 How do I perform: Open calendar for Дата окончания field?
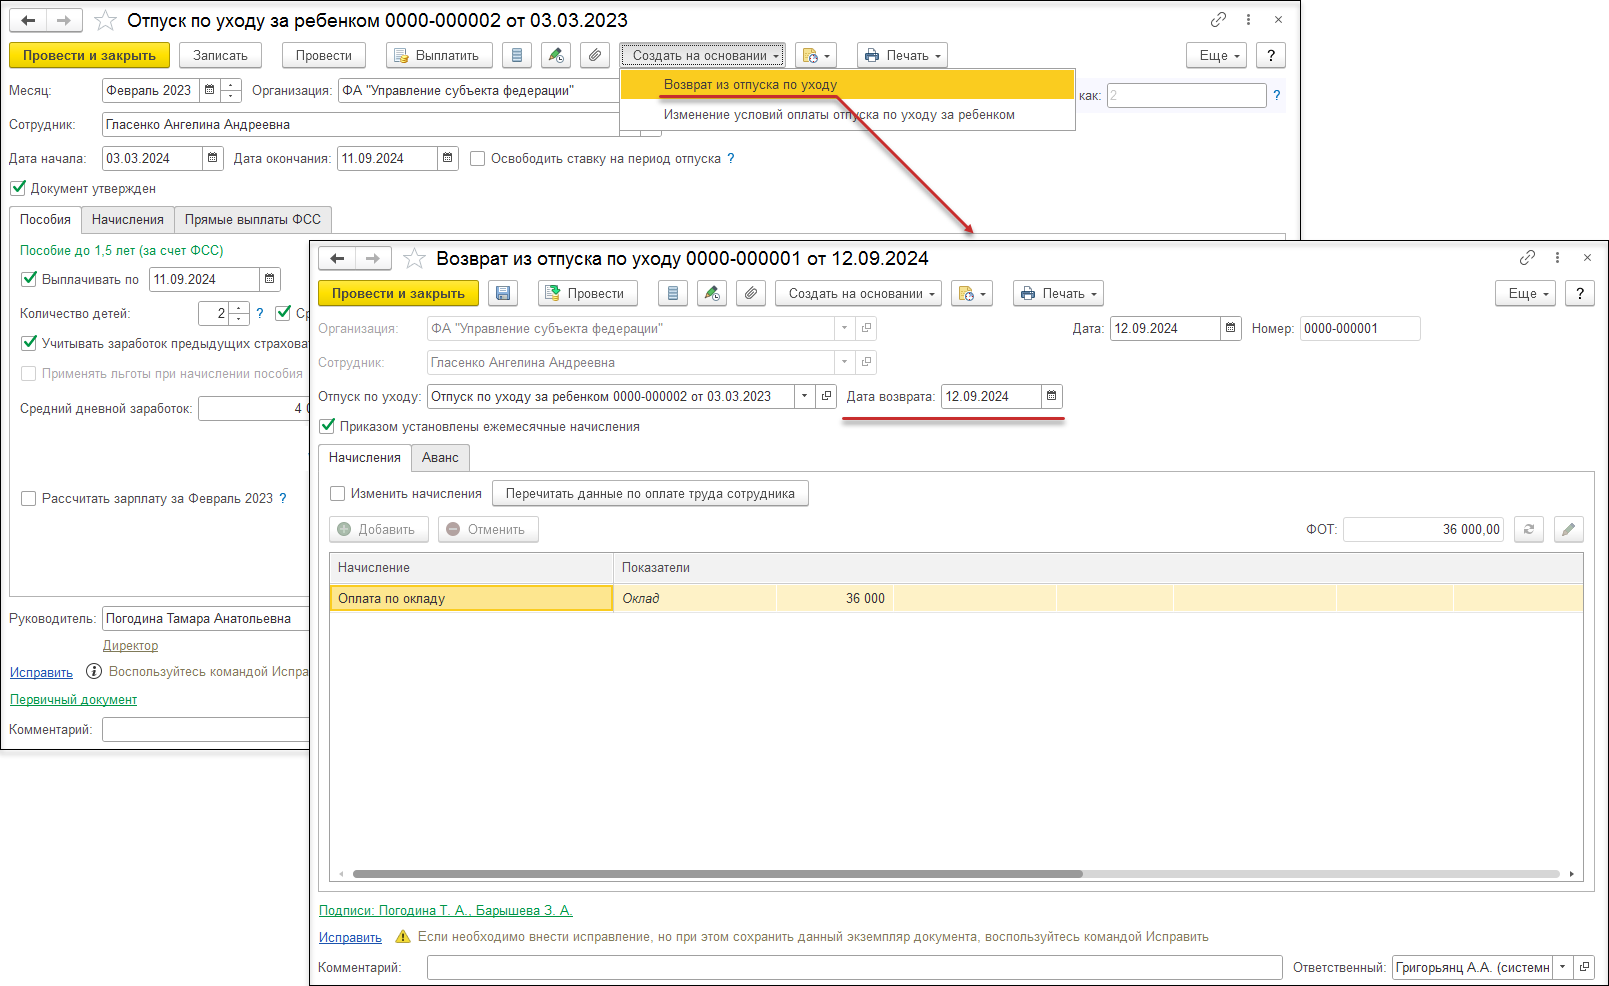point(447,158)
